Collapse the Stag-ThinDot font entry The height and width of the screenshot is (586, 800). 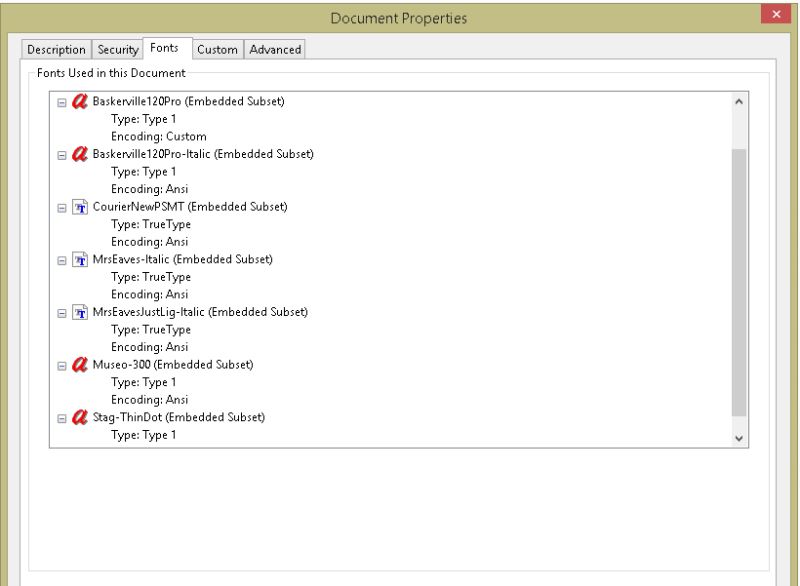[x=62, y=418]
